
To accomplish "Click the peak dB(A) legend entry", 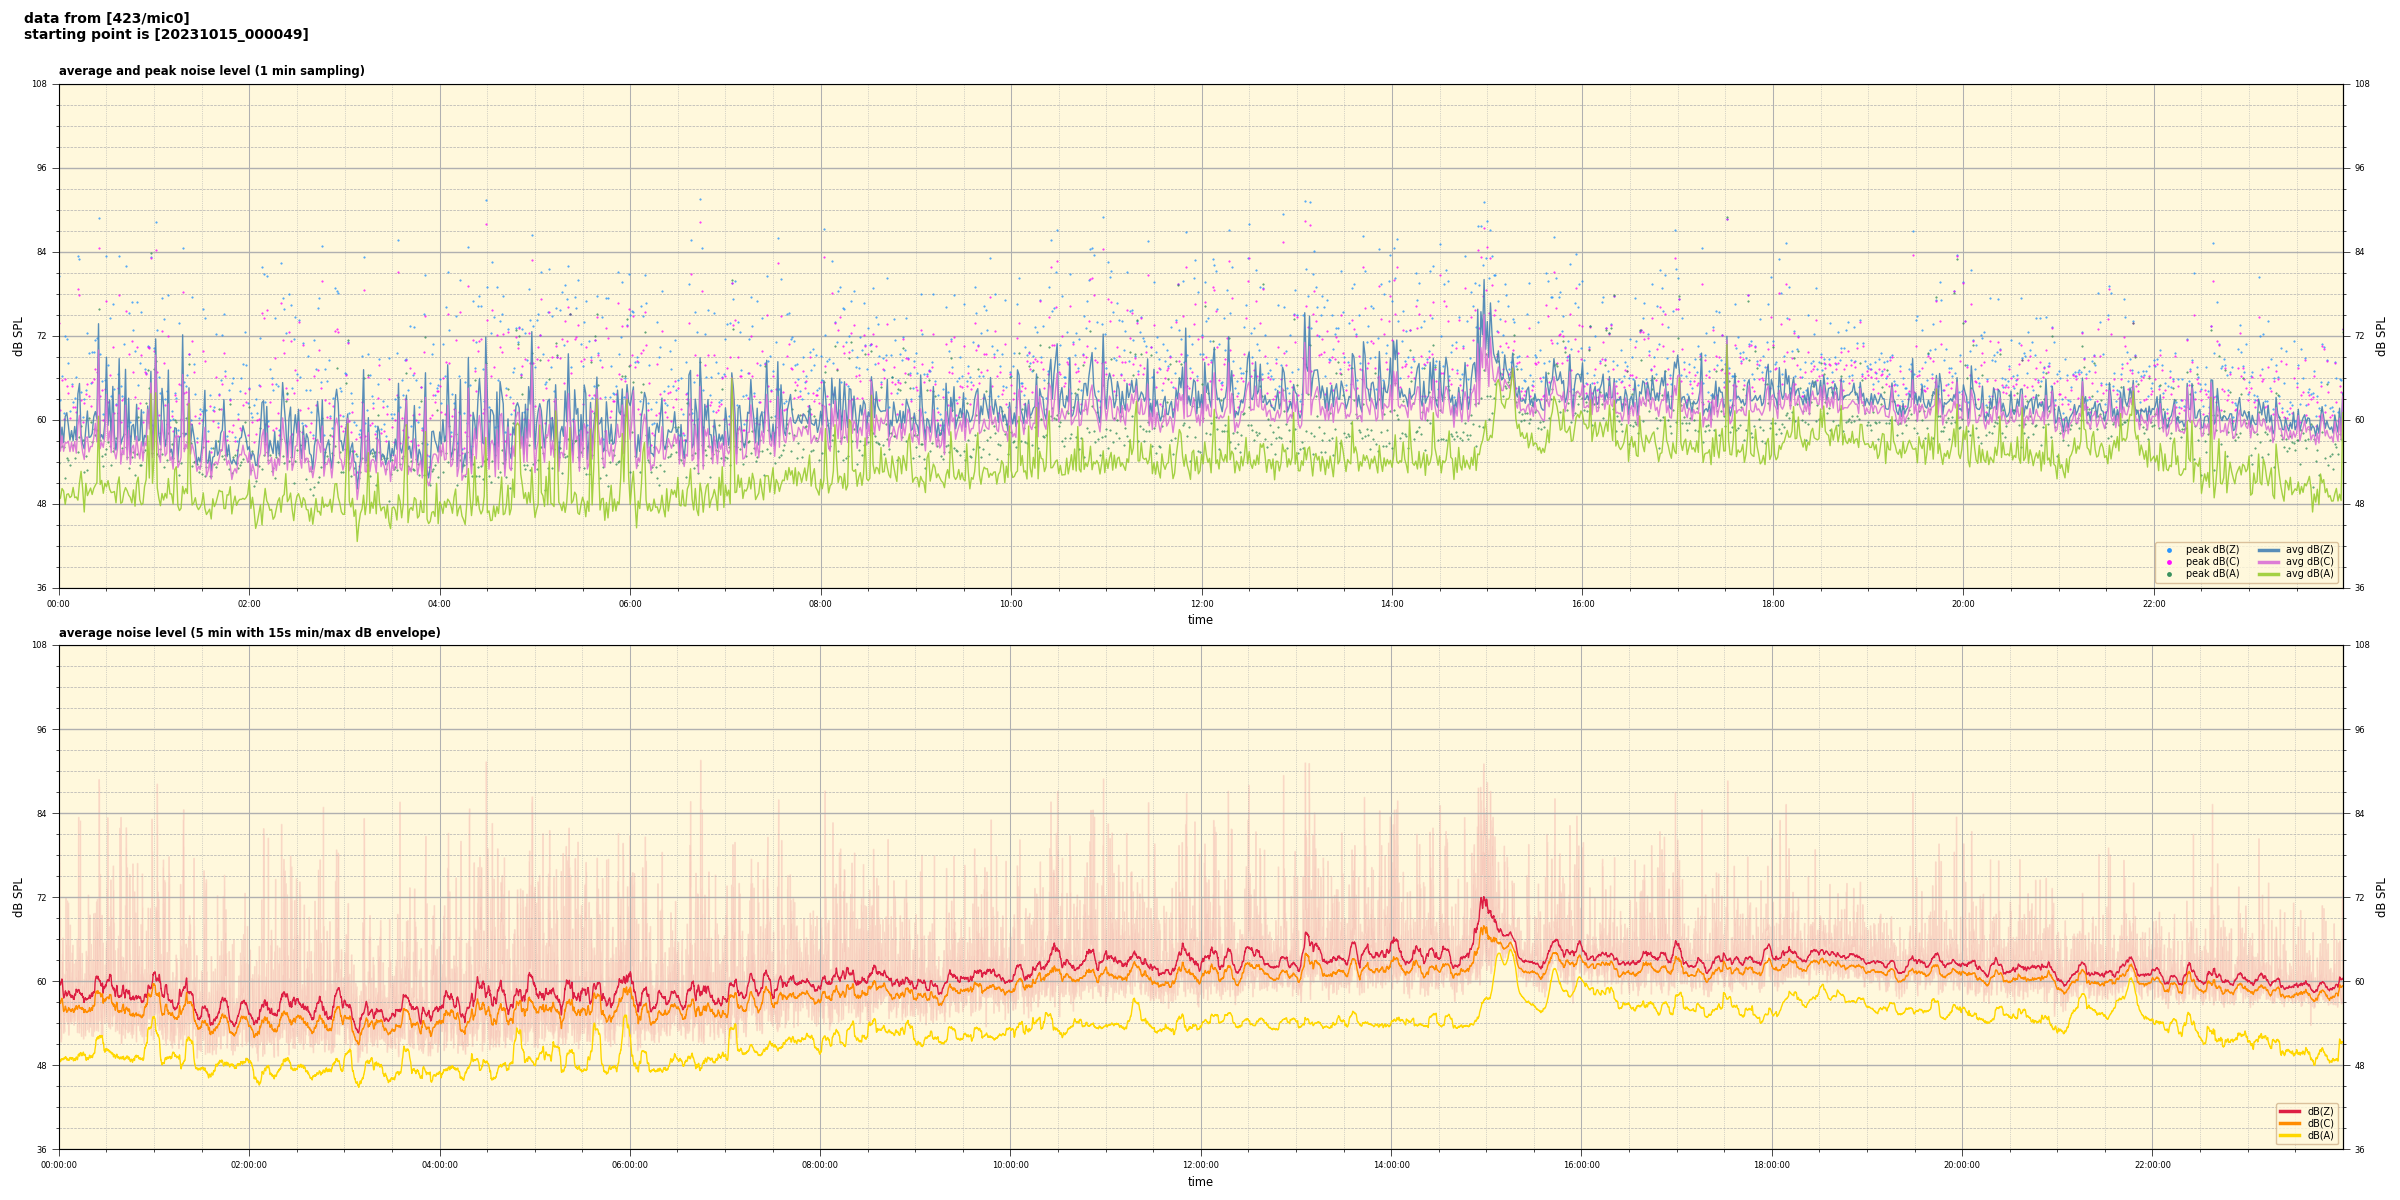I will coord(2212,574).
